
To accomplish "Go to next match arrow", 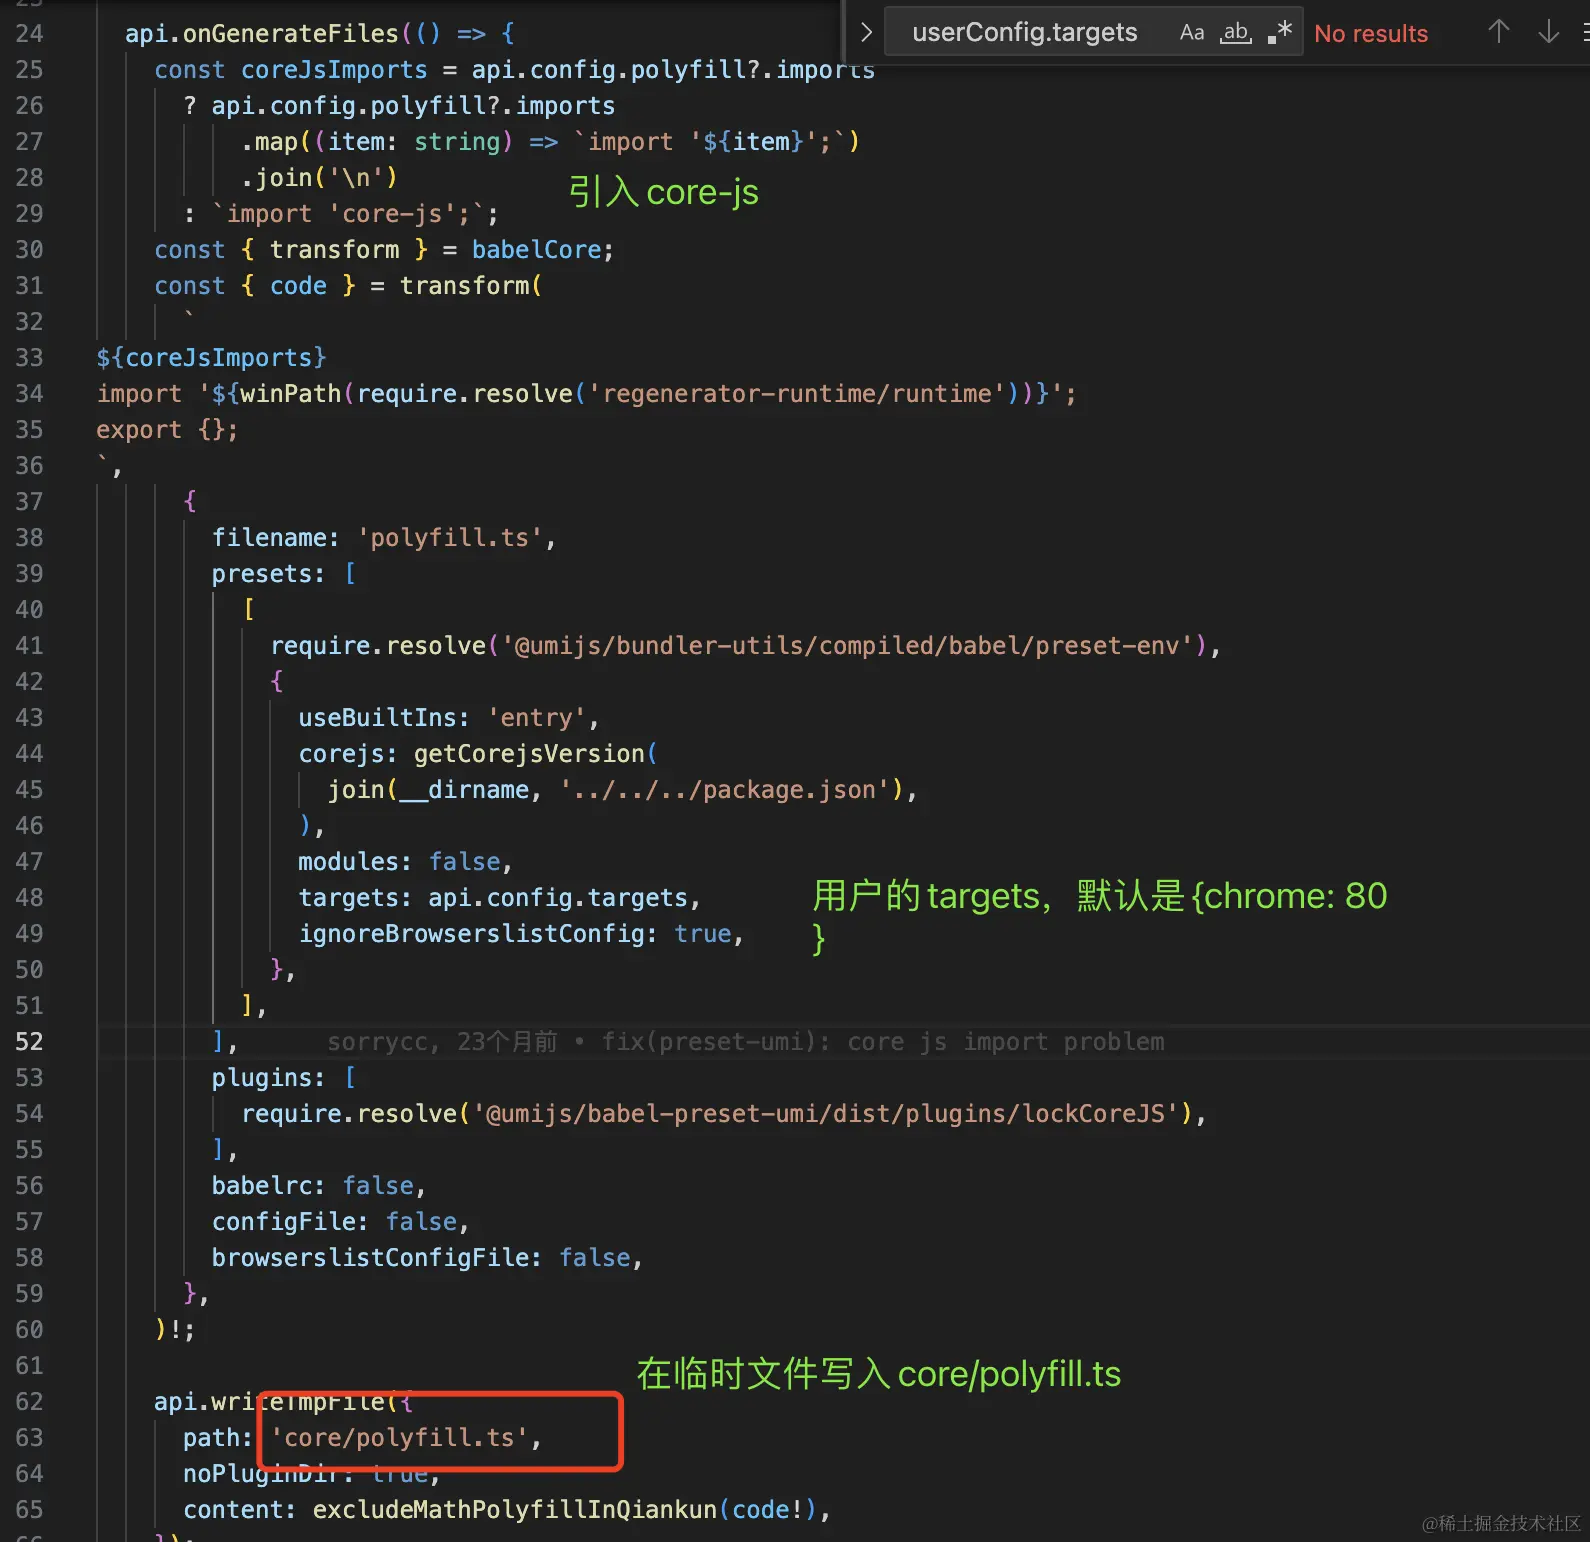I will [1548, 33].
